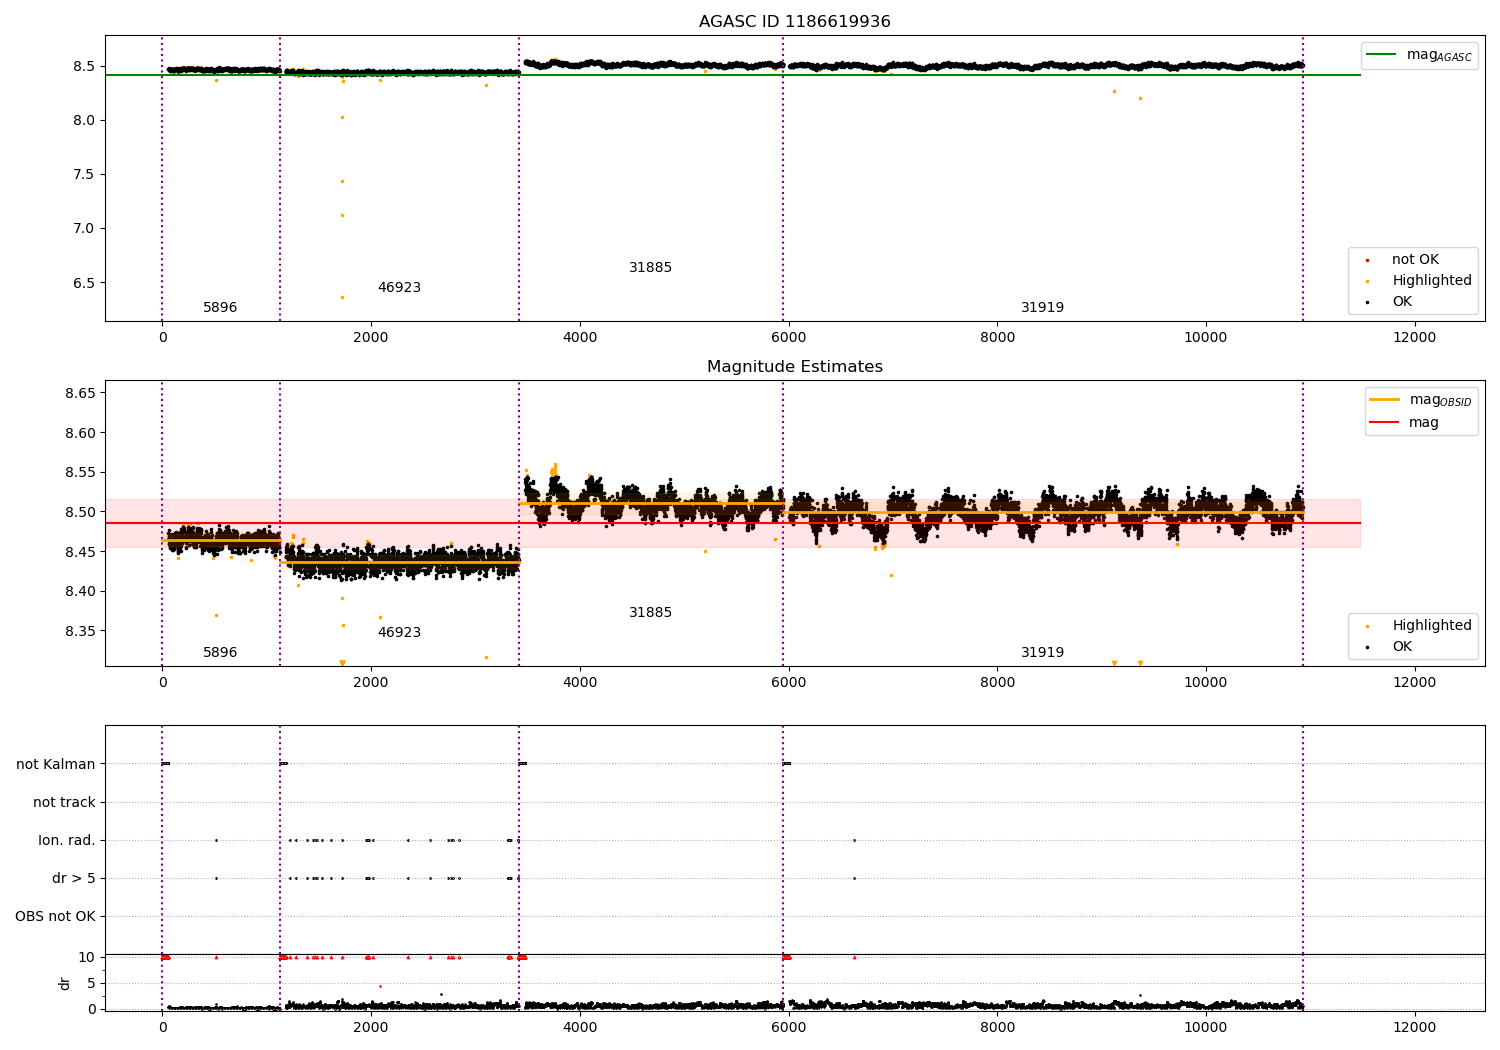The width and height of the screenshot is (1500, 1050).
Task: Click the 'not Kalman' row label
Action: (x=56, y=765)
